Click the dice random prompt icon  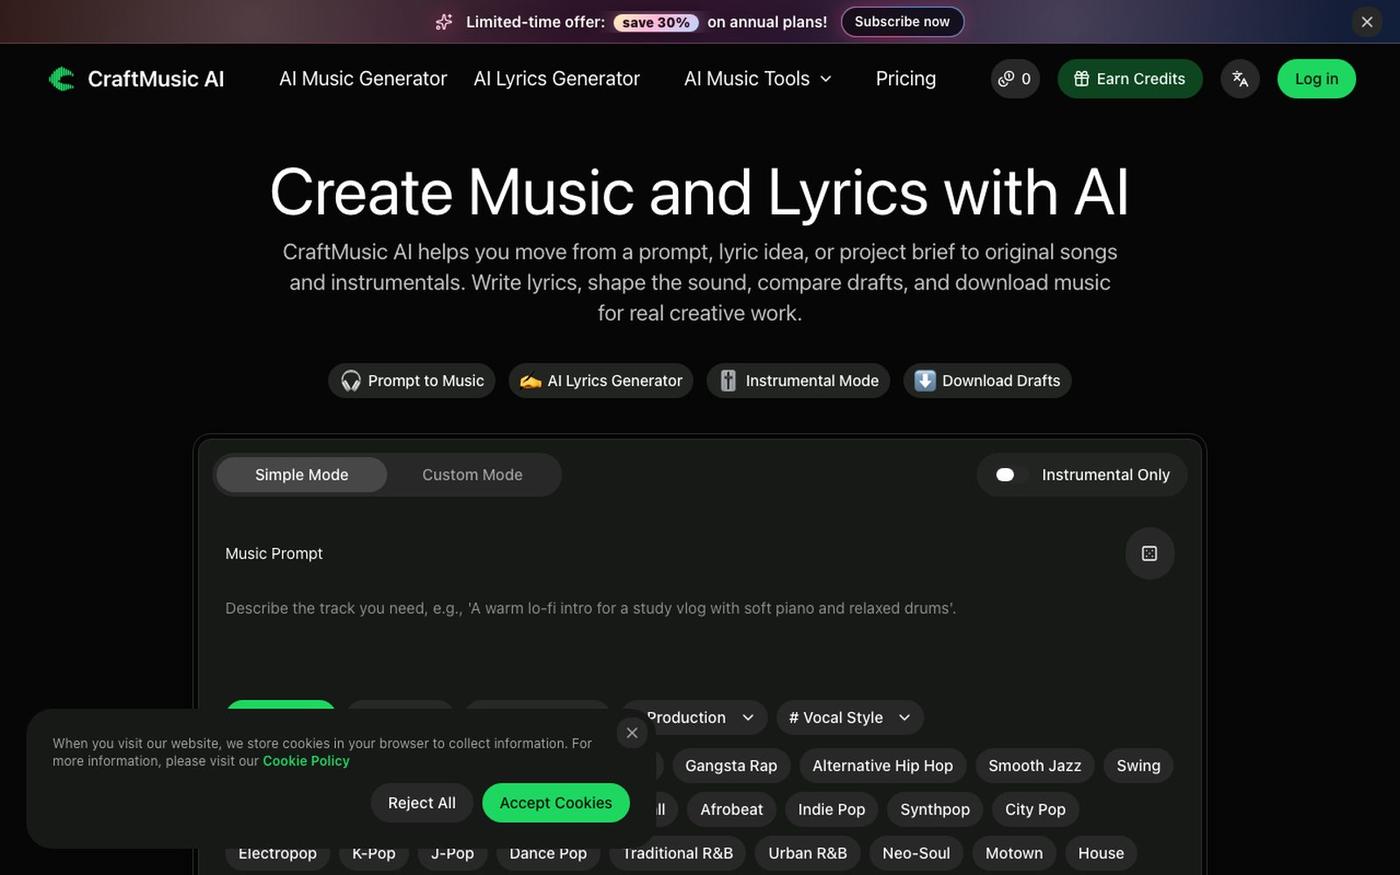(x=1149, y=553)
